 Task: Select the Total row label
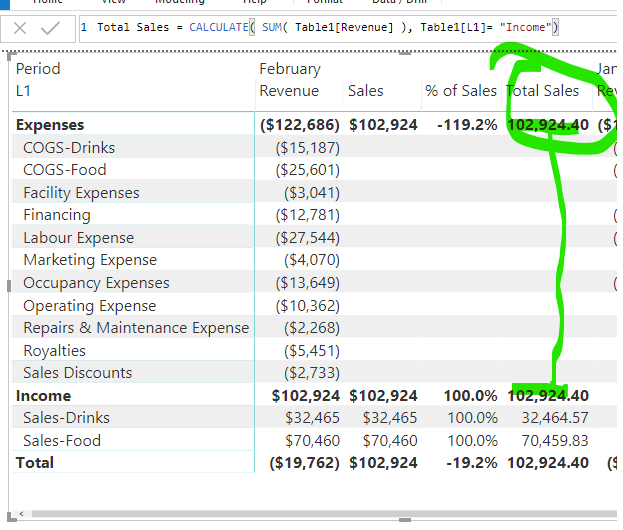(35, 463)
